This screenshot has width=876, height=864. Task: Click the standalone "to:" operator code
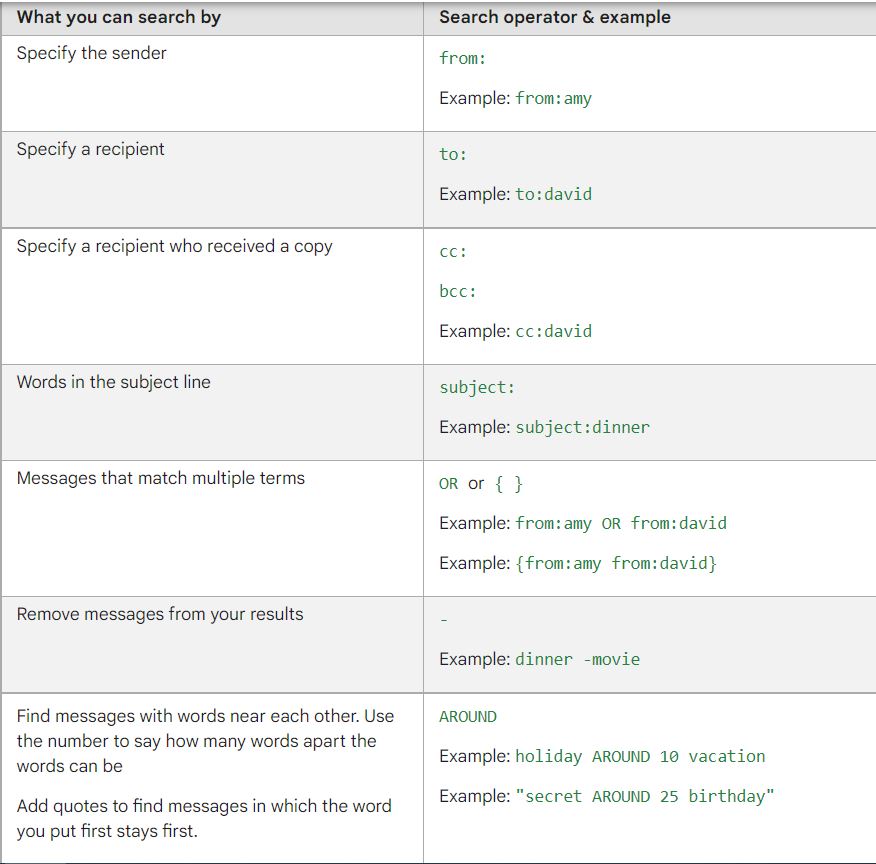coord(453,154)
